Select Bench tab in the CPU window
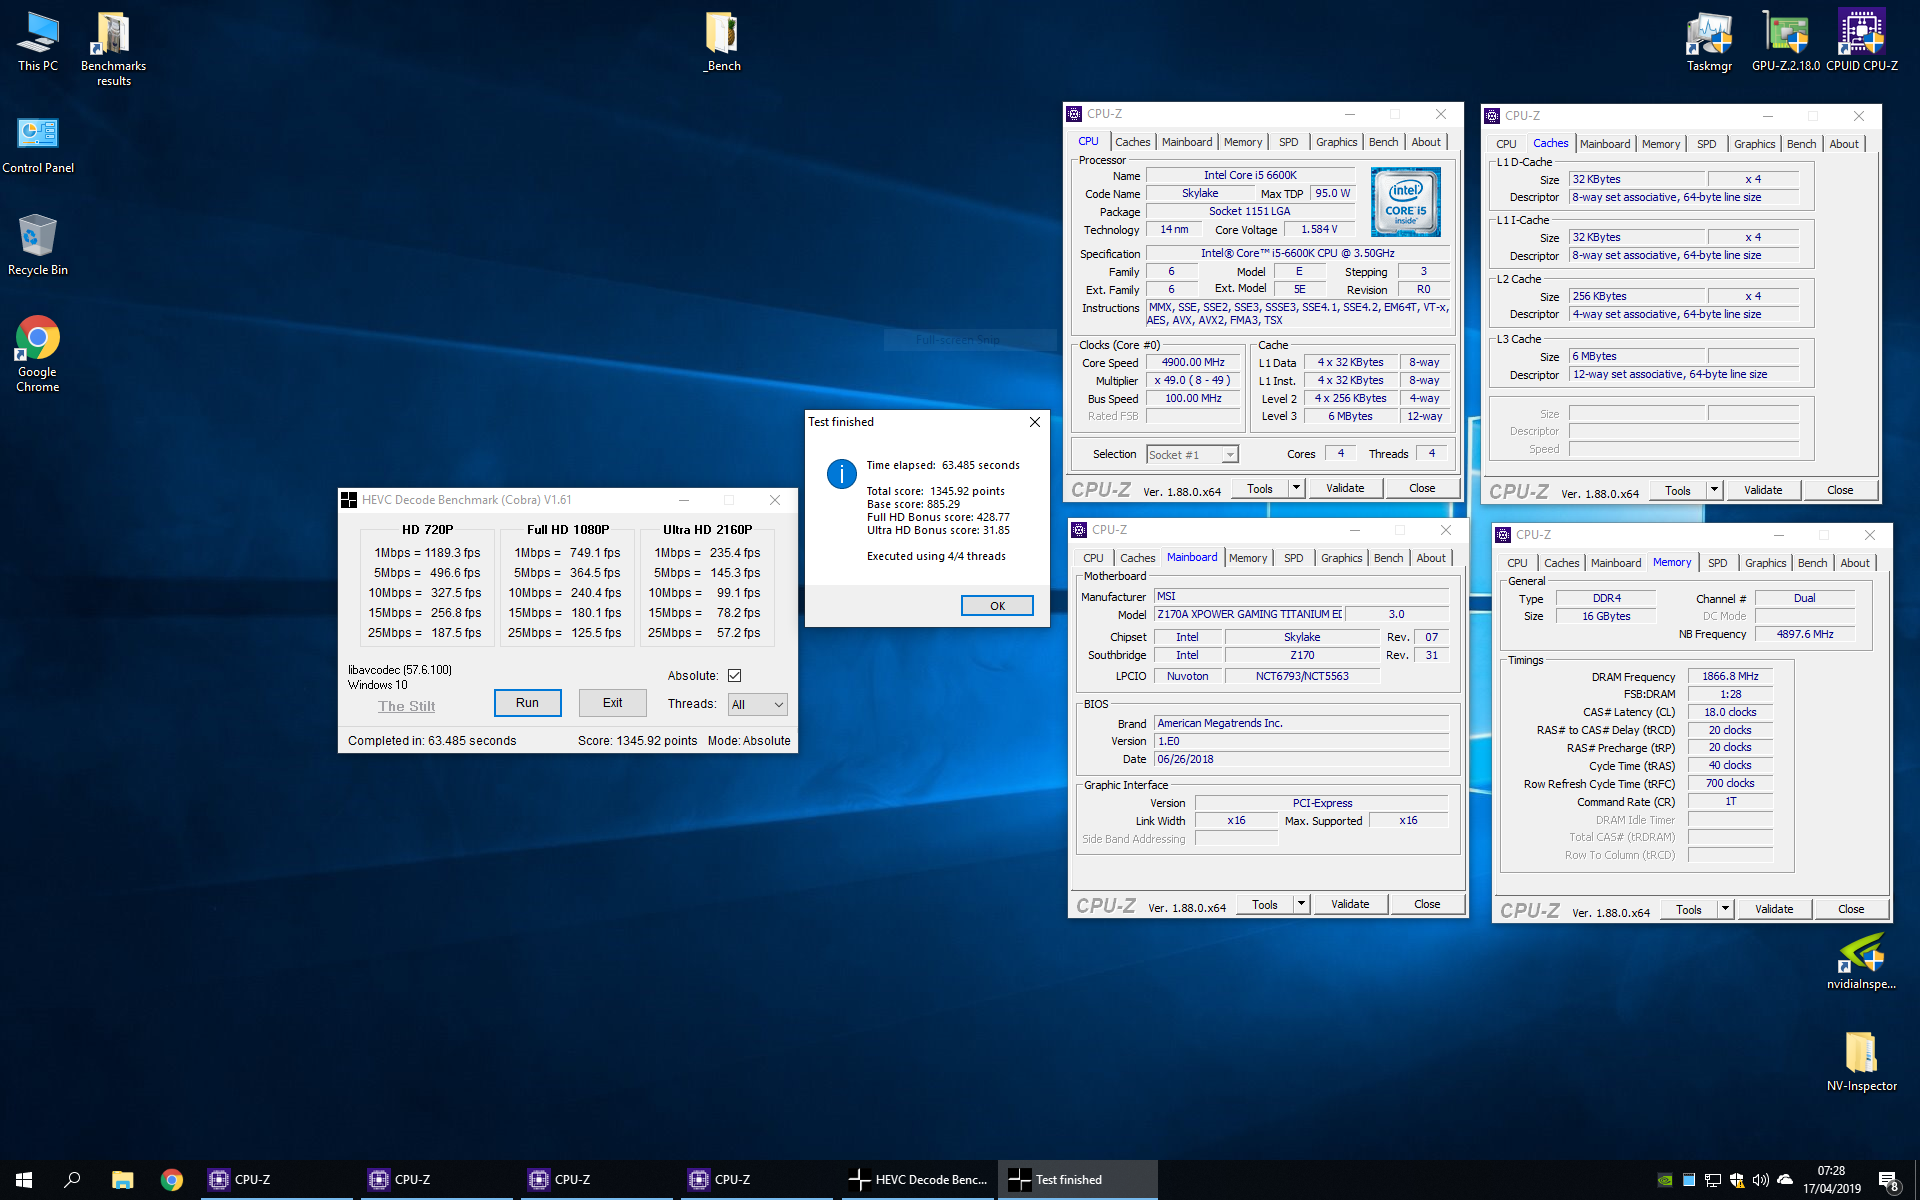Viewport: 1920px width, 1200px height. click(x=1383, y=142)
